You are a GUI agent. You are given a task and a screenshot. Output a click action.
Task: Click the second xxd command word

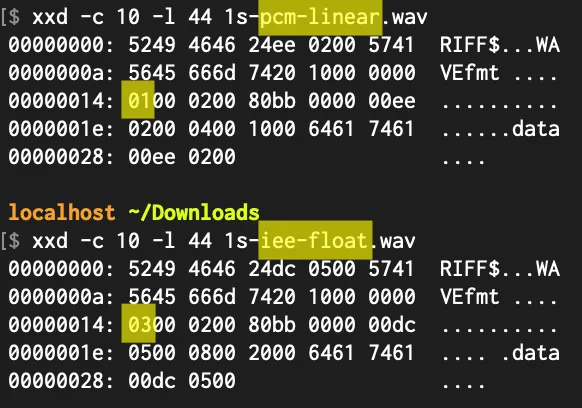click(x=50, y=241)
